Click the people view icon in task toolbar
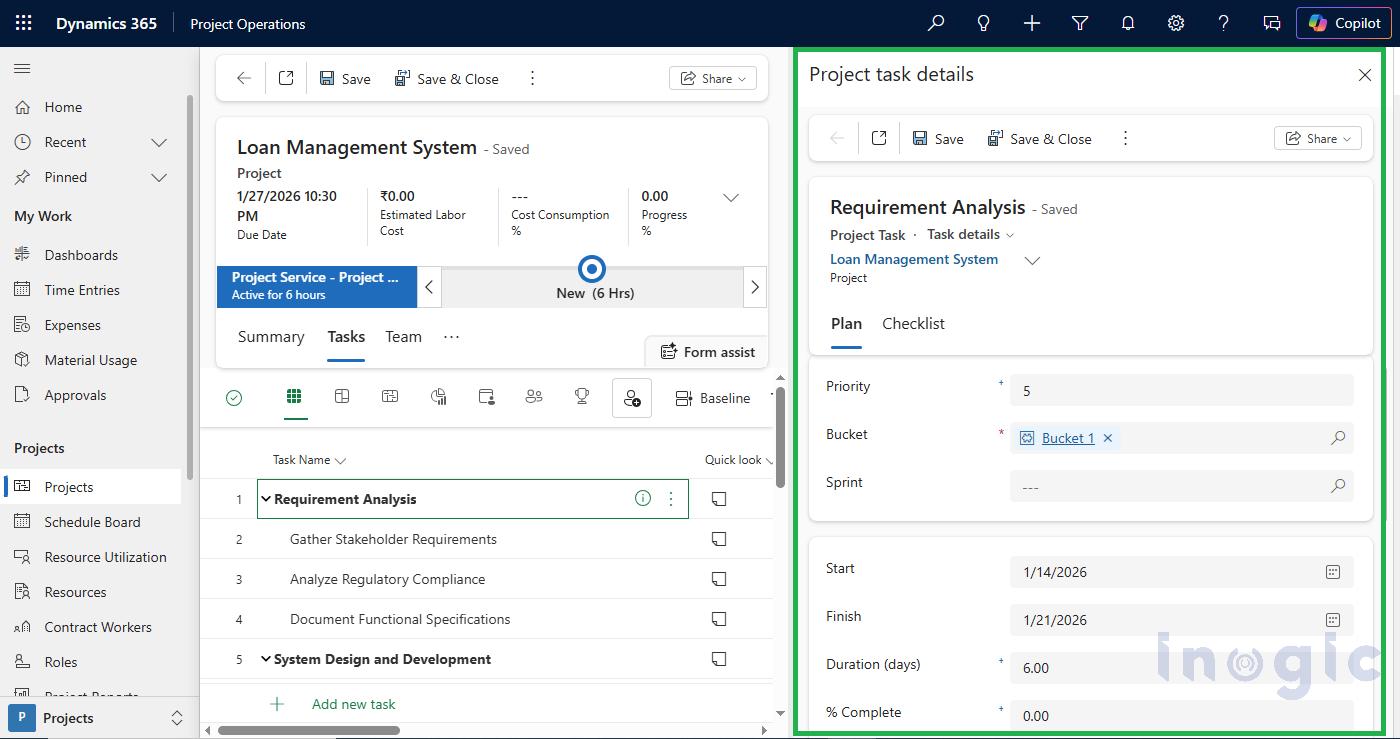Image resolution: width=1400 pixels, height=739 pixels. [x=533, y=397]
